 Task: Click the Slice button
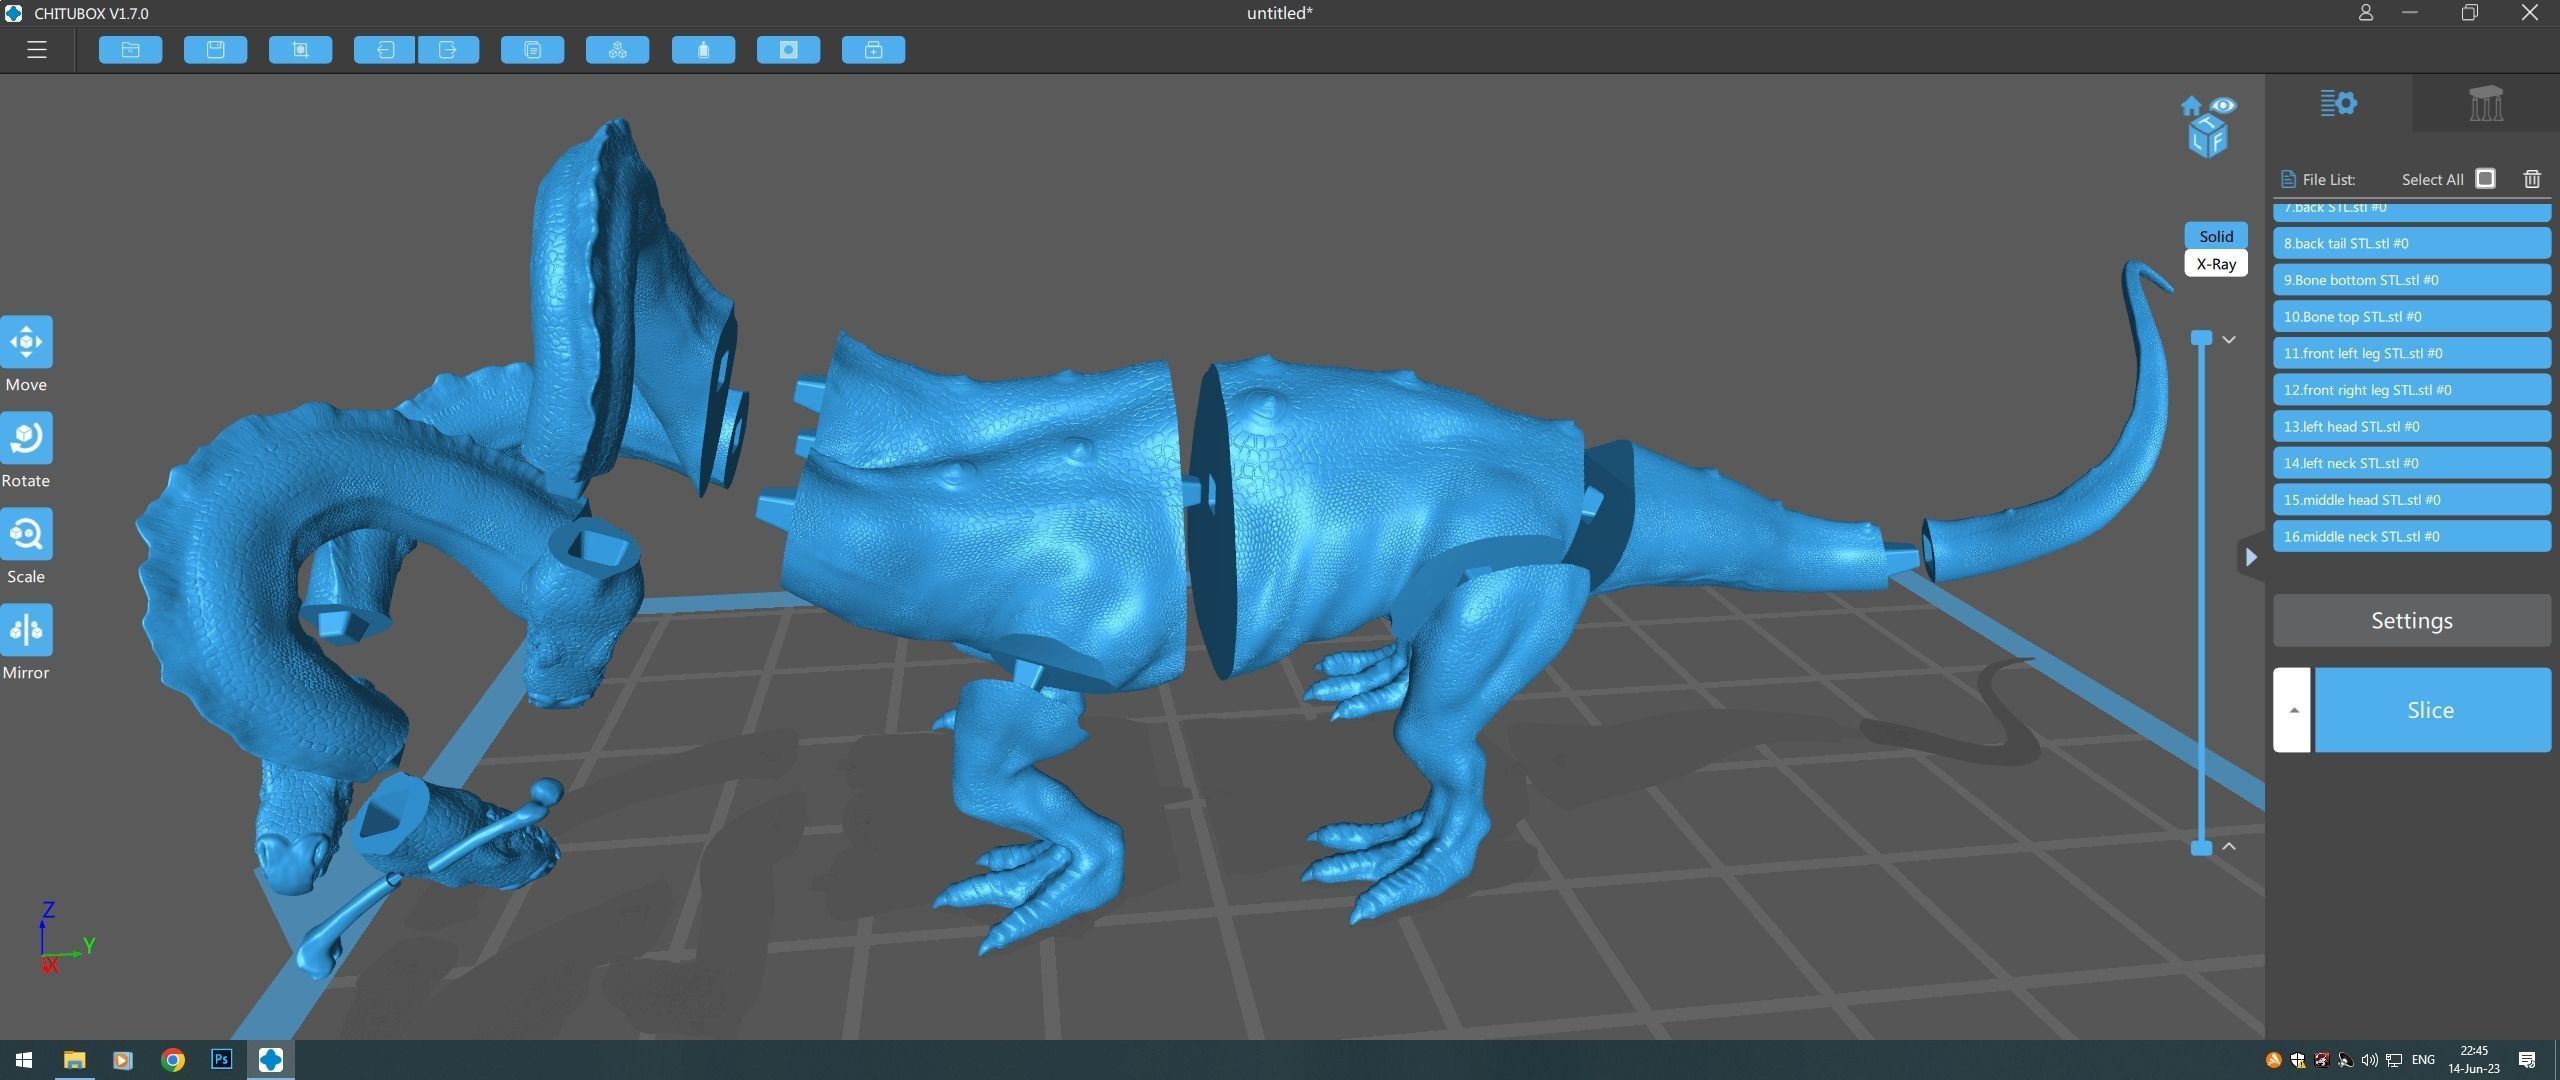click(2432, 710)
